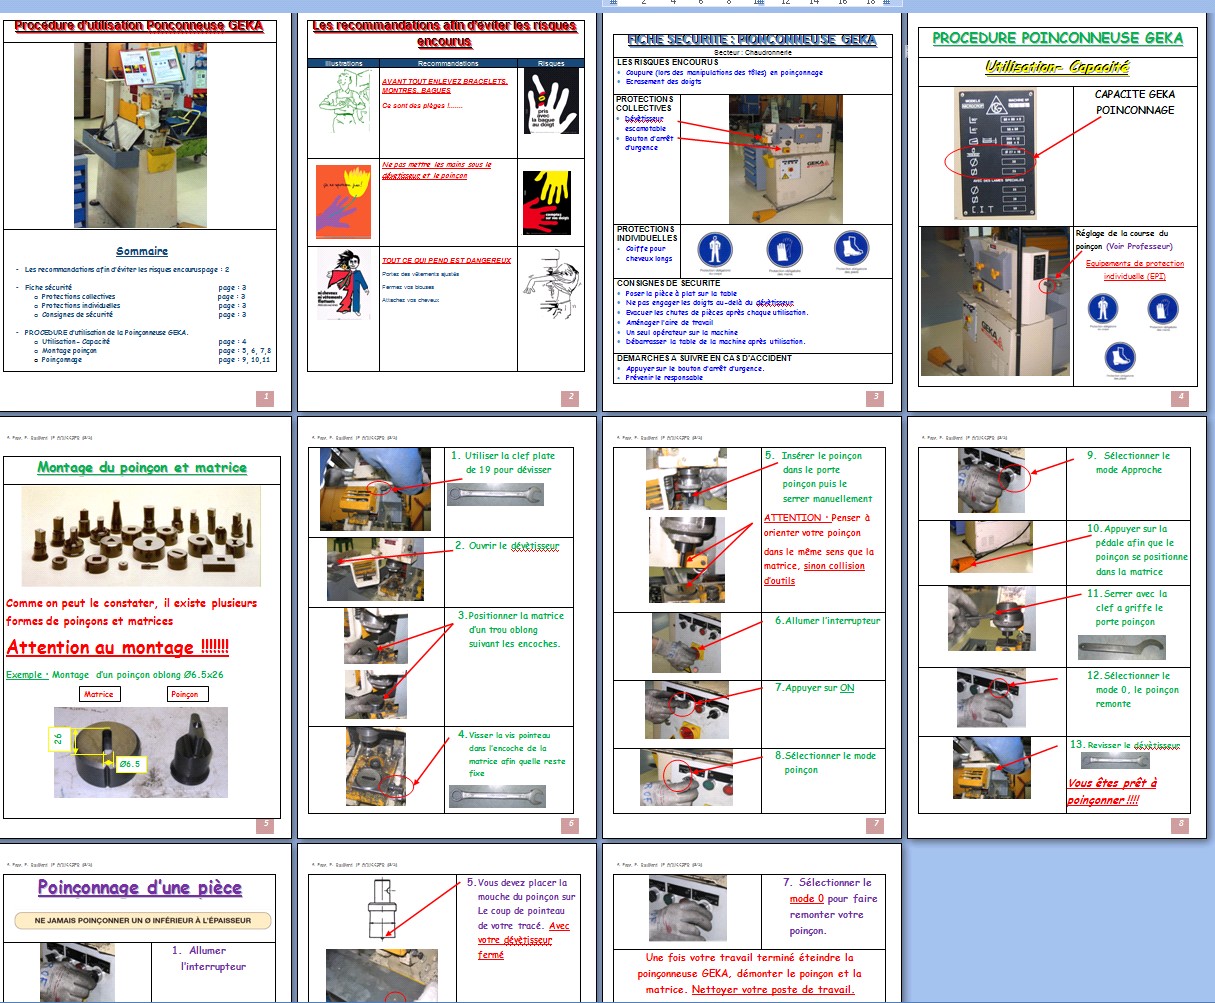
Task: Click 'Nettoyer votre poste de travail.' text
Action: 773,990
